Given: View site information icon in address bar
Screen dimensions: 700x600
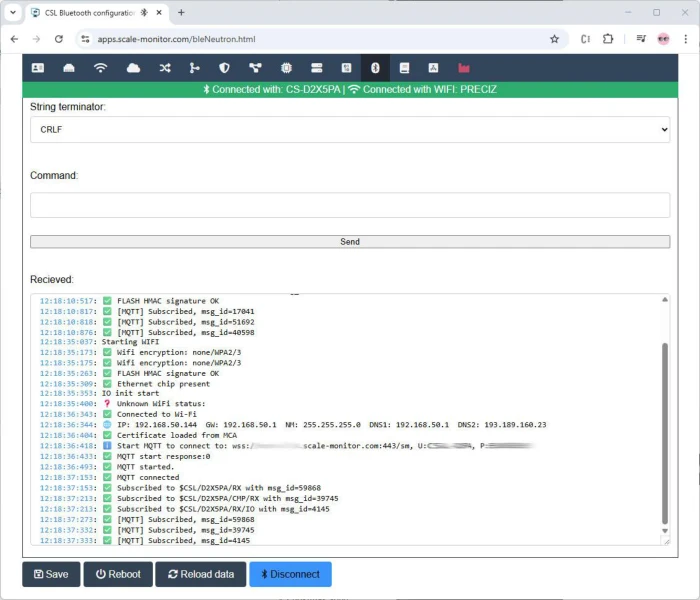Looking at the screenshot, I should [85, 39].
